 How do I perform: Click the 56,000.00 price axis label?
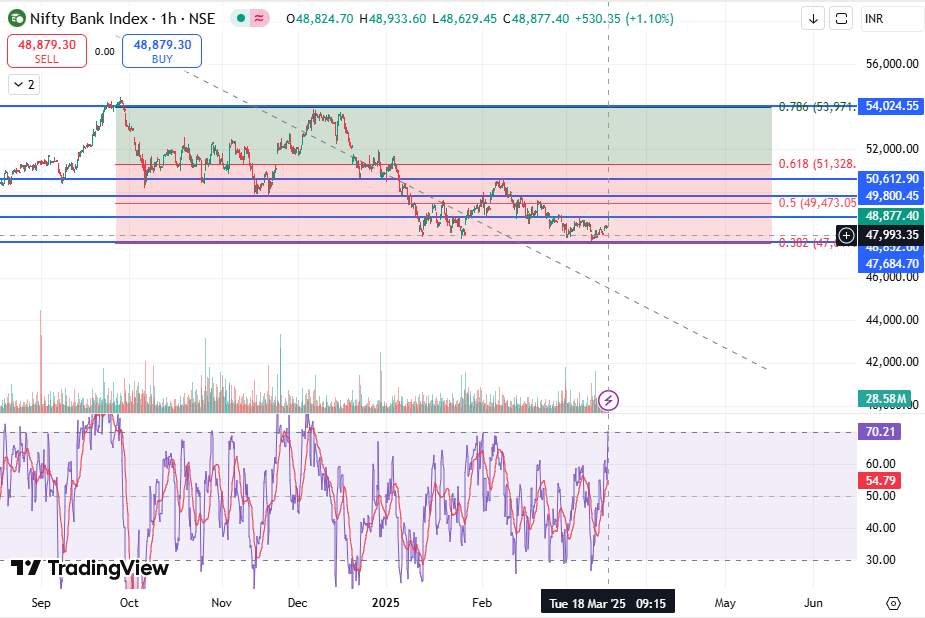[x=892, y=64]
